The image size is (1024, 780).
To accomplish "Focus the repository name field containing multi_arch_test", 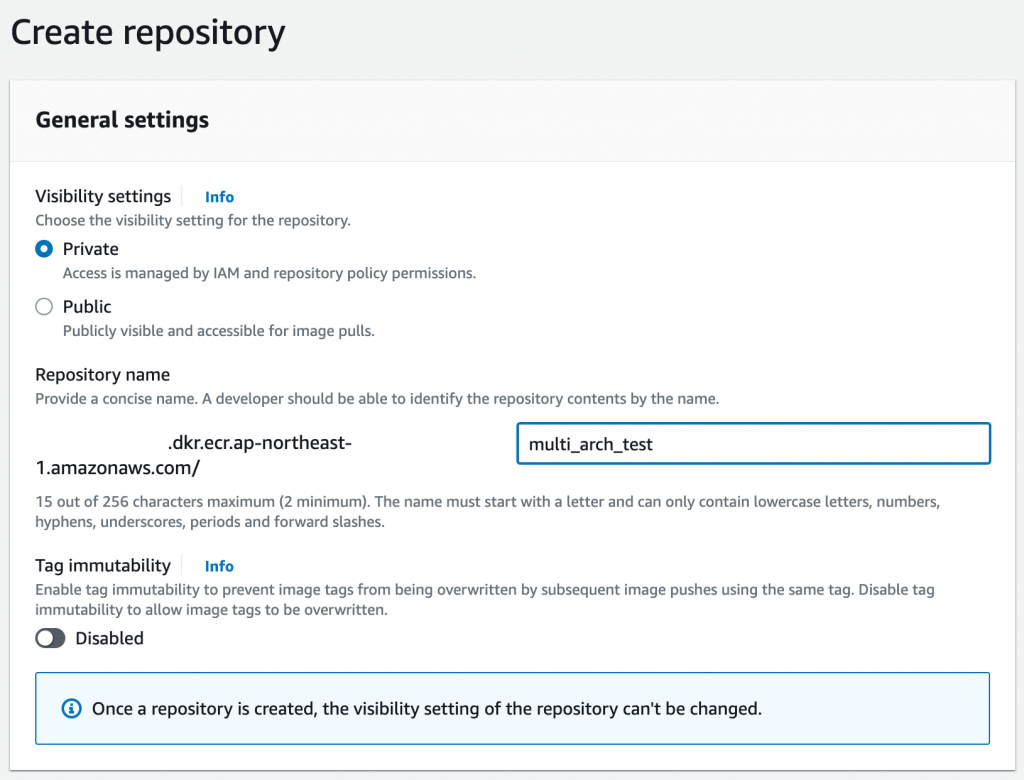I will pyautogui.click(x=753, y=444).
